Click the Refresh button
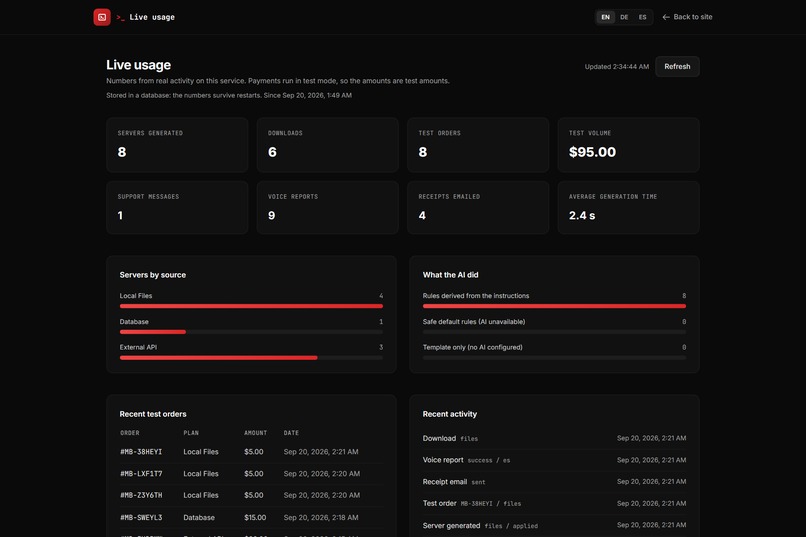This screenshot has height=537, width=806. (x=677, y=66)
